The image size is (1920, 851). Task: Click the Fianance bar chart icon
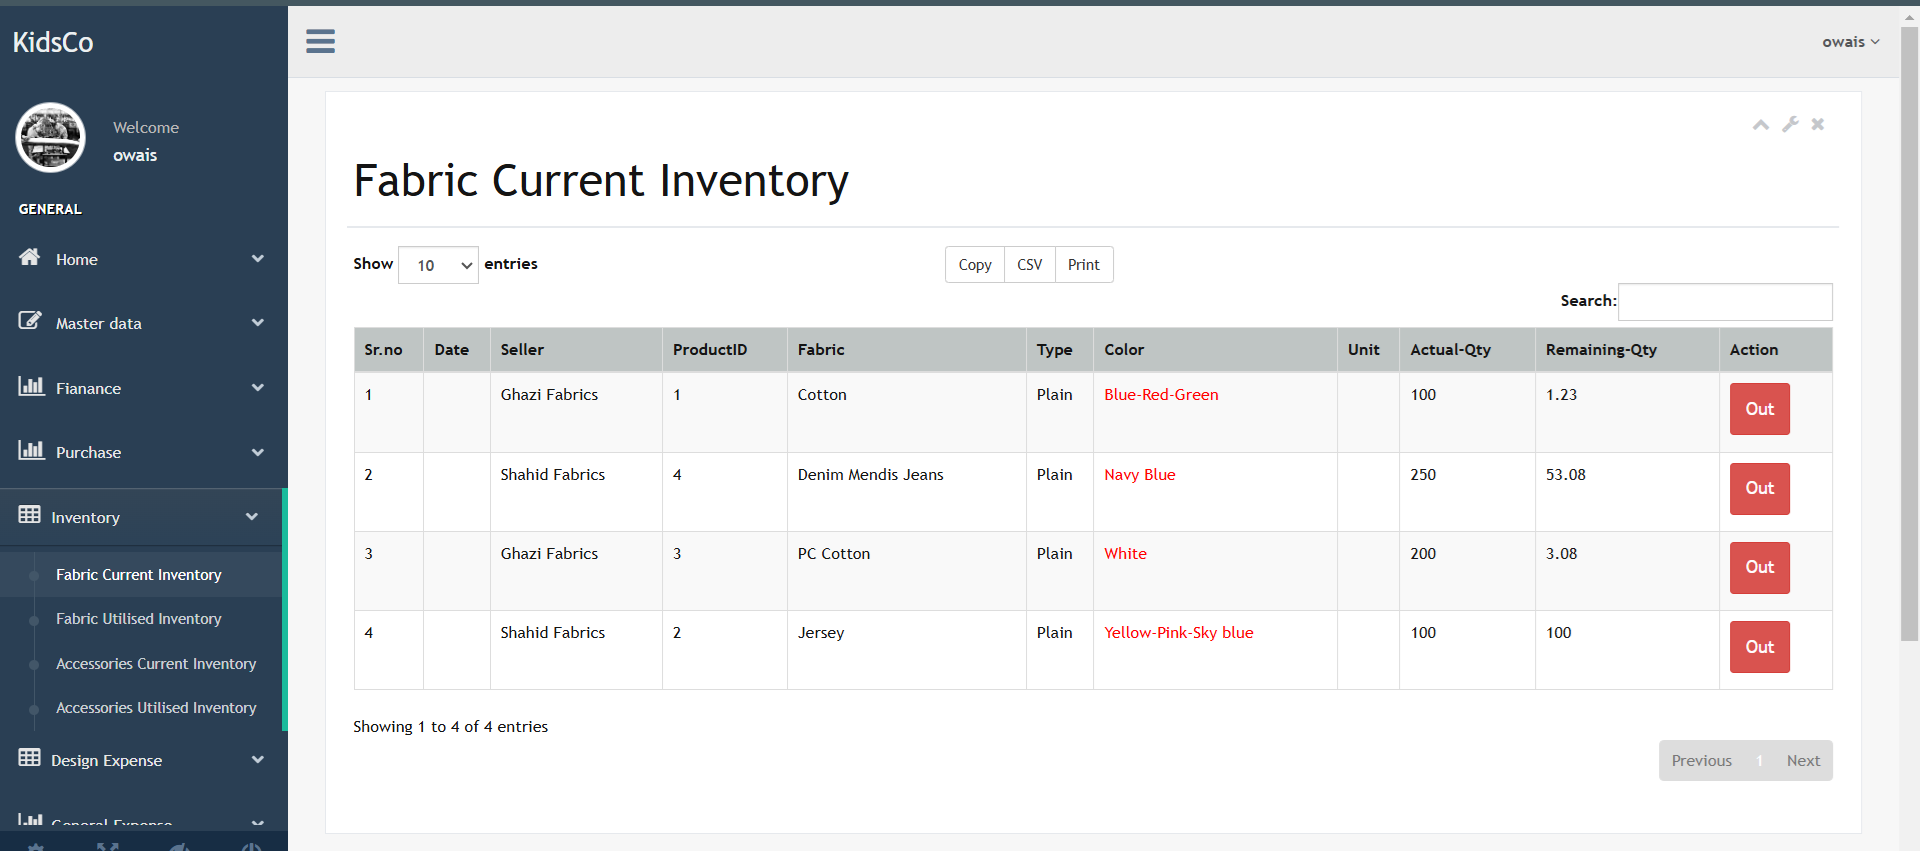tap(31, 387)
